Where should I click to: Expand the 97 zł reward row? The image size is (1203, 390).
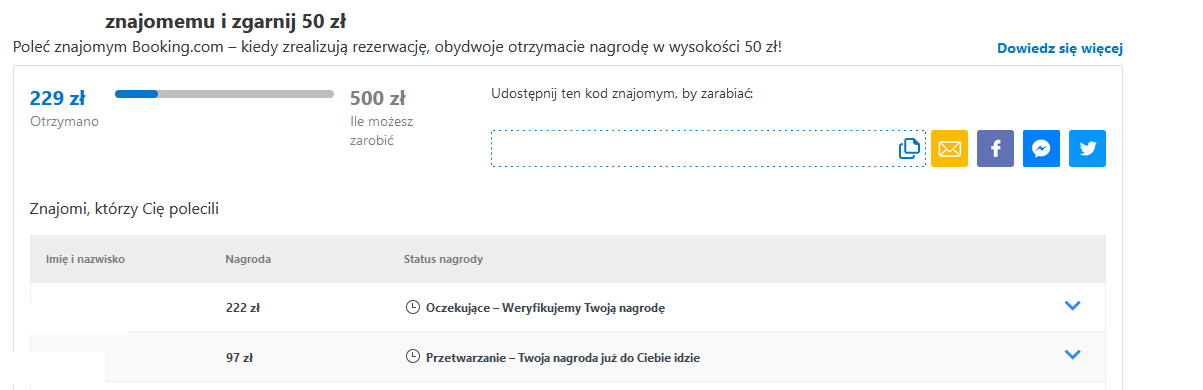1073,354
